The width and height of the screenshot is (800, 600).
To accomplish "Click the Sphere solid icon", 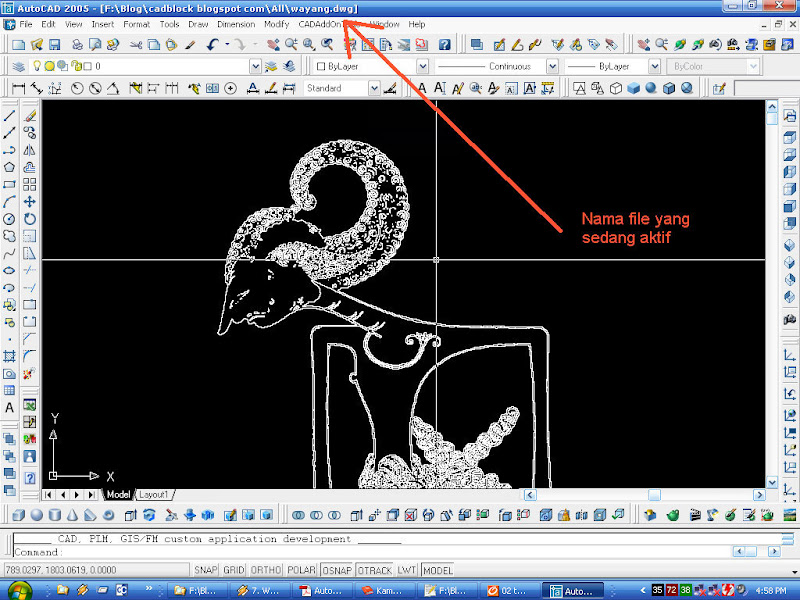I will [37, 515].
